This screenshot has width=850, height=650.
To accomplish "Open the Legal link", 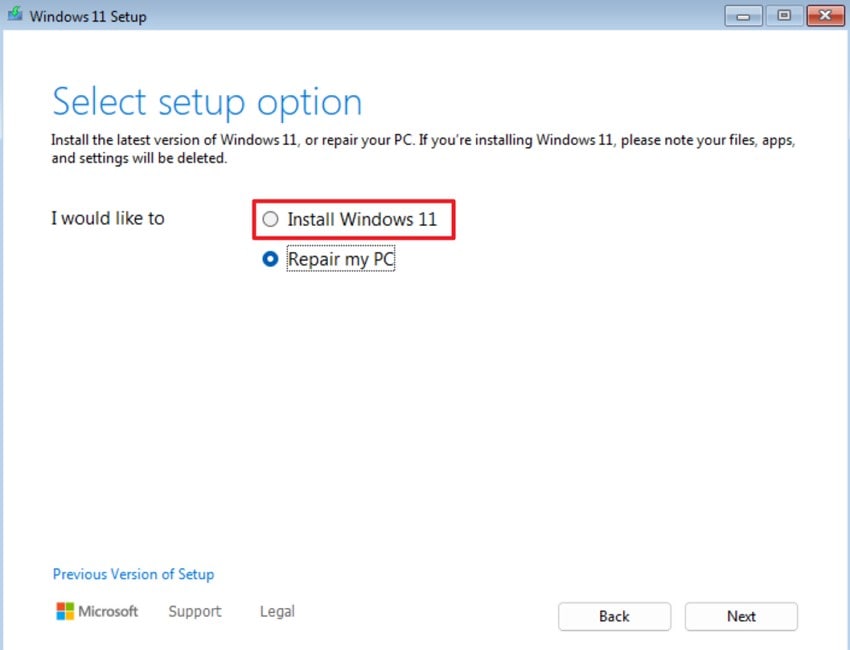I will point(277,612).
